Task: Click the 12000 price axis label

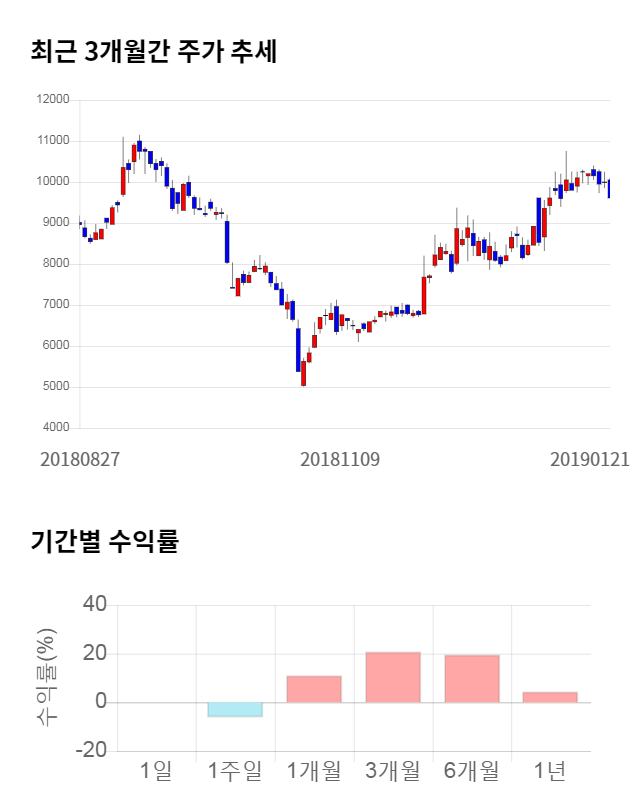Action: [53, 100]
